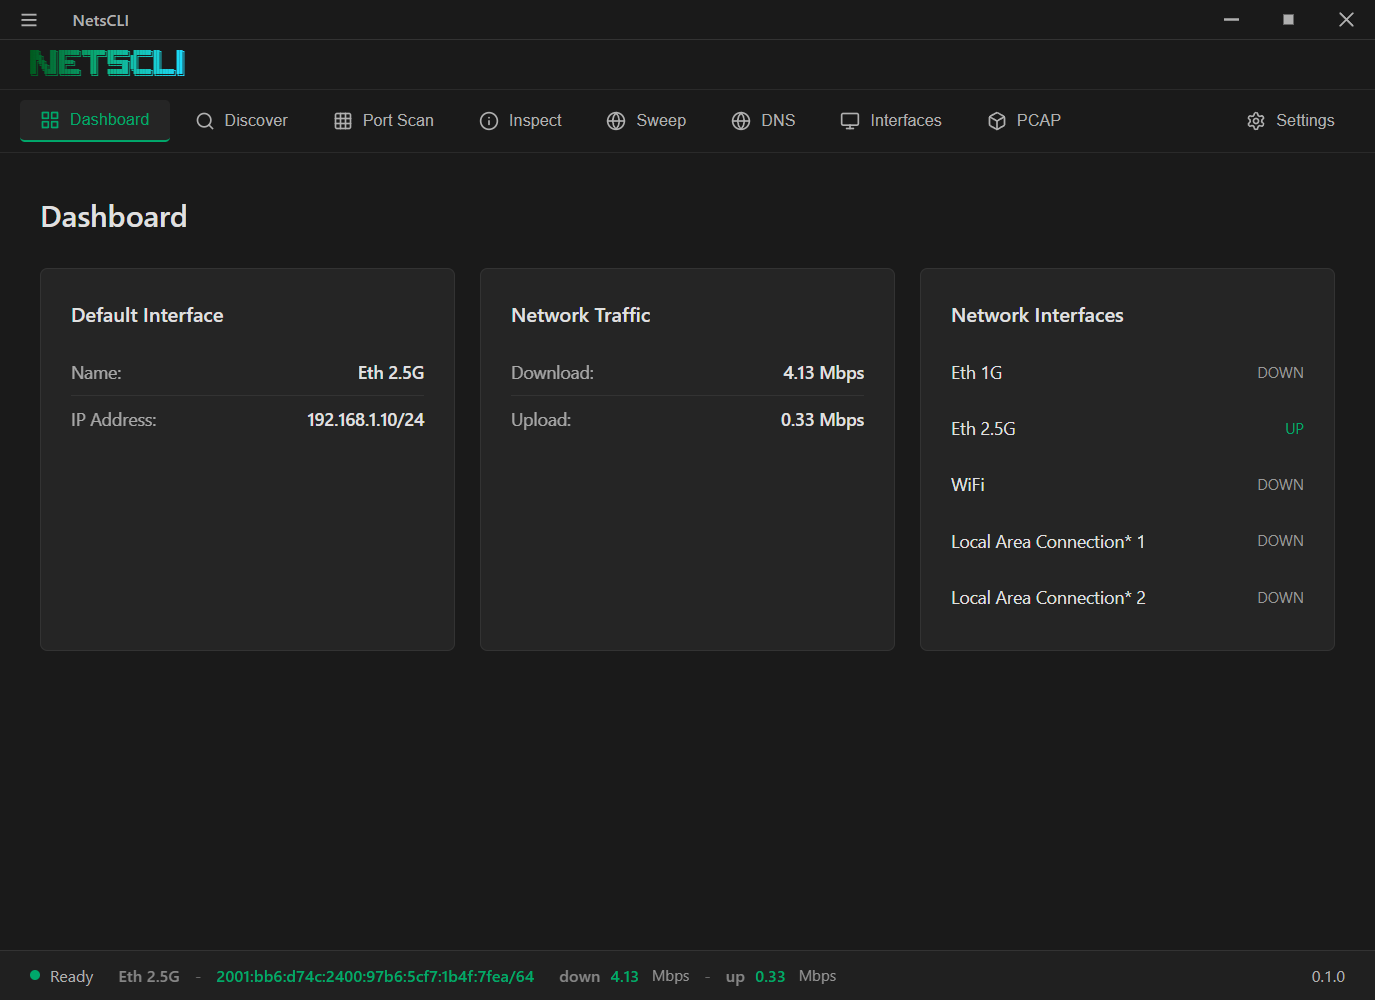Switch to the Dashboard tab
The height and width of the screenshot is (1000, 1375).
click(x=95, y=120)
